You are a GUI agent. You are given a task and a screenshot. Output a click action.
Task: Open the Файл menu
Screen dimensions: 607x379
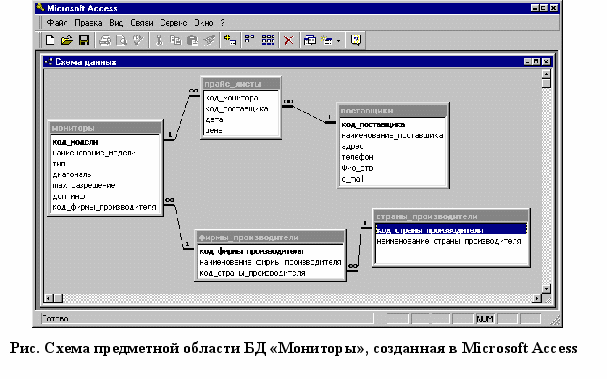57,23
